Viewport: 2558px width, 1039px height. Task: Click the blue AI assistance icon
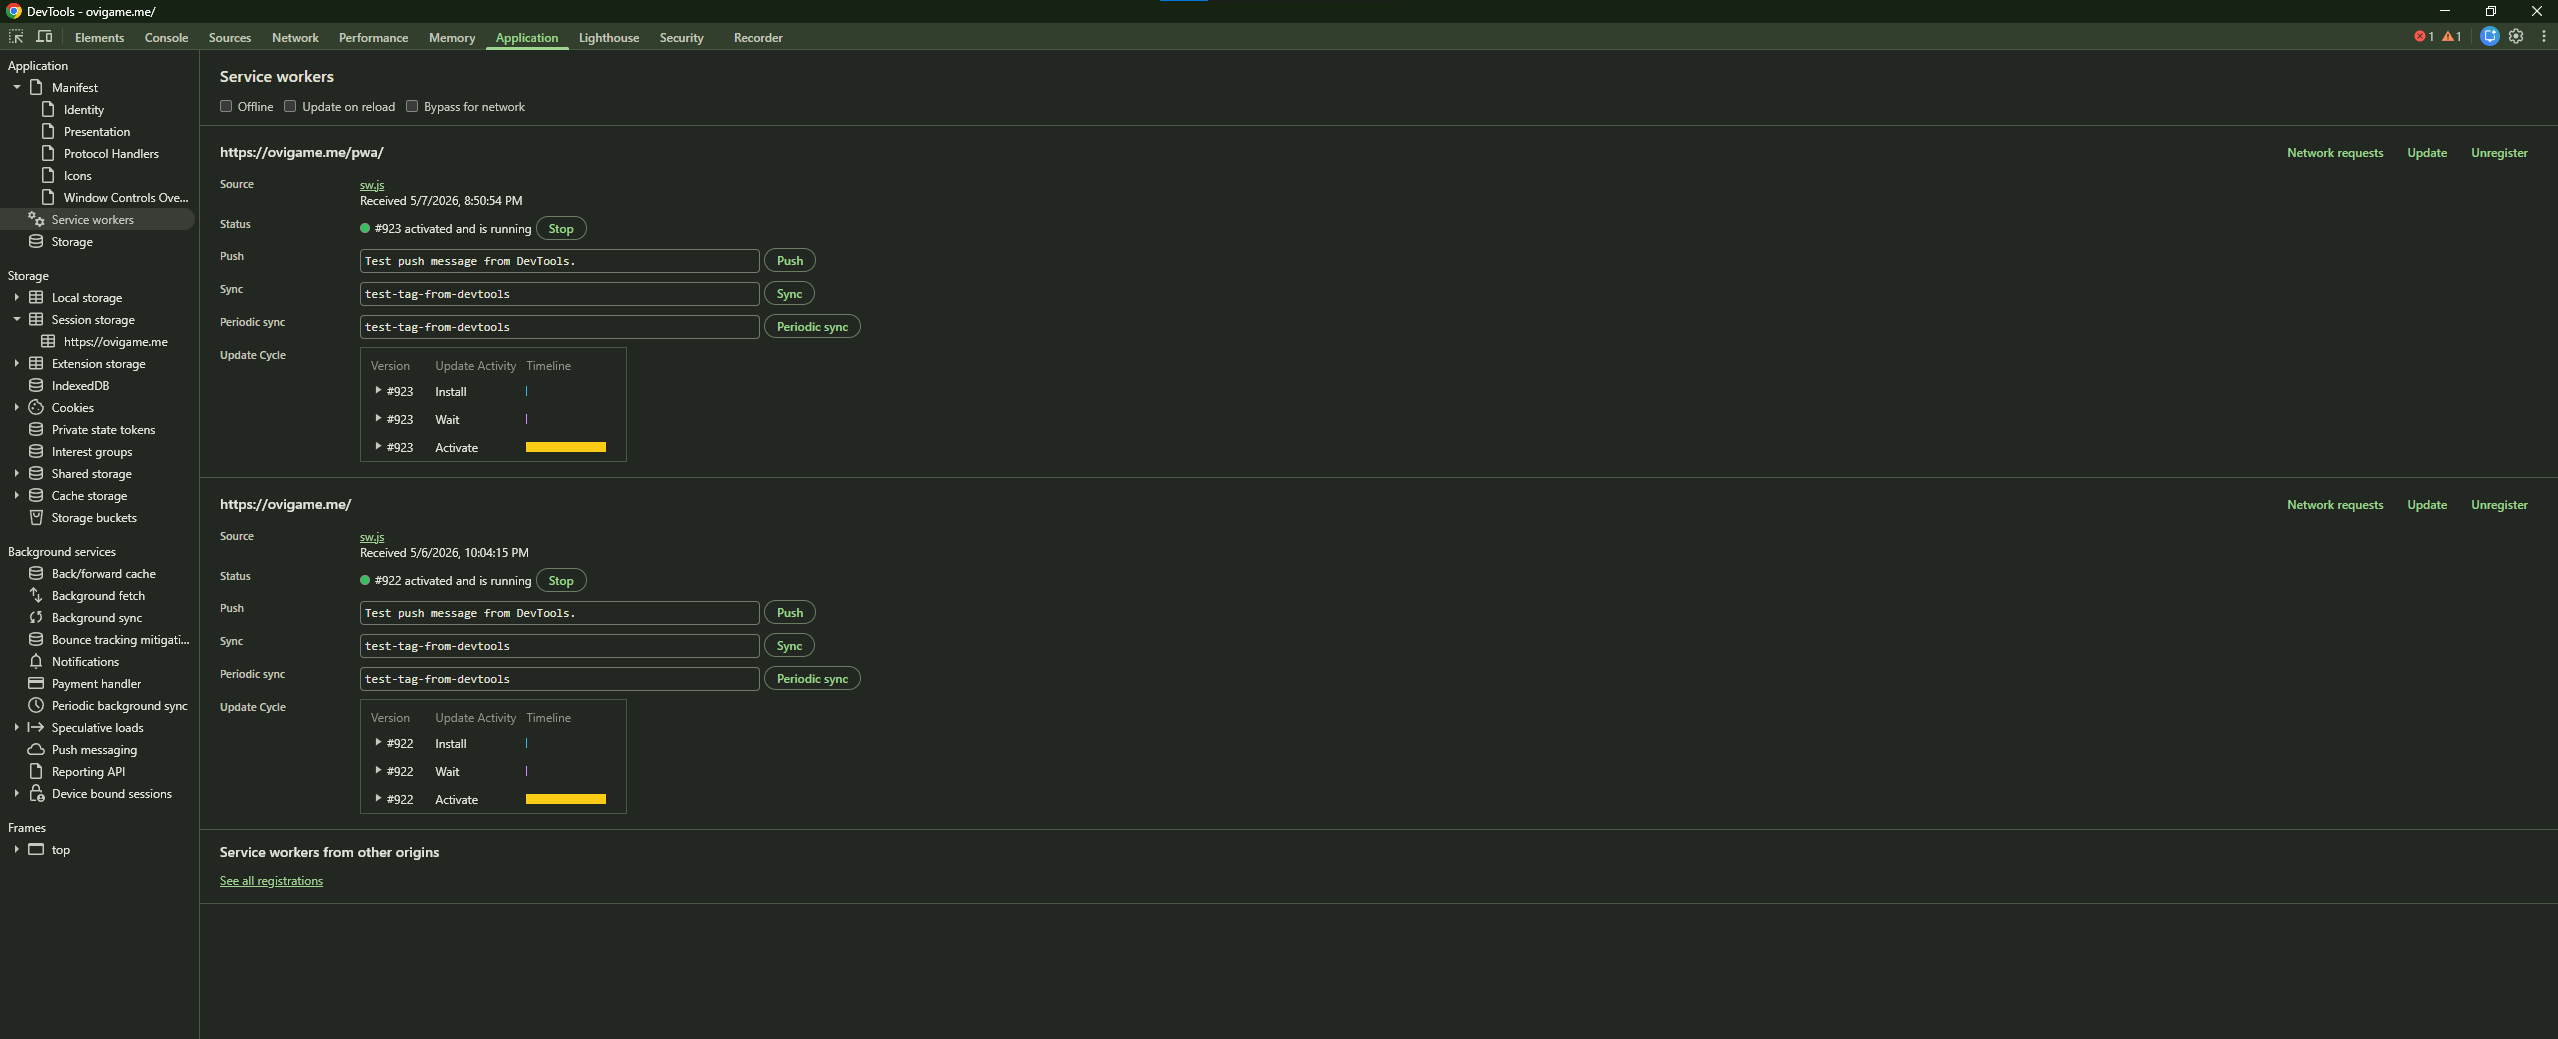click(2490, 37)
